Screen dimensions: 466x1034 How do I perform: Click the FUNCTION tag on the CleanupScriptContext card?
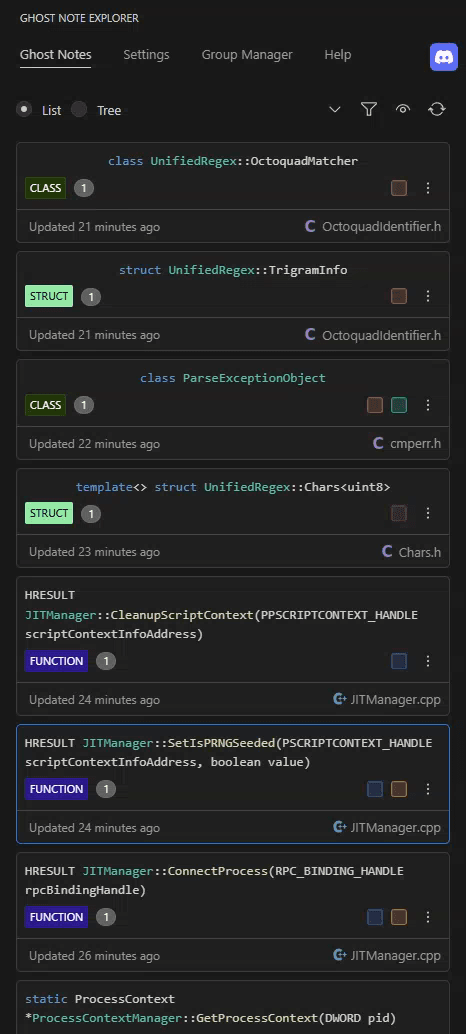(56, 661)
